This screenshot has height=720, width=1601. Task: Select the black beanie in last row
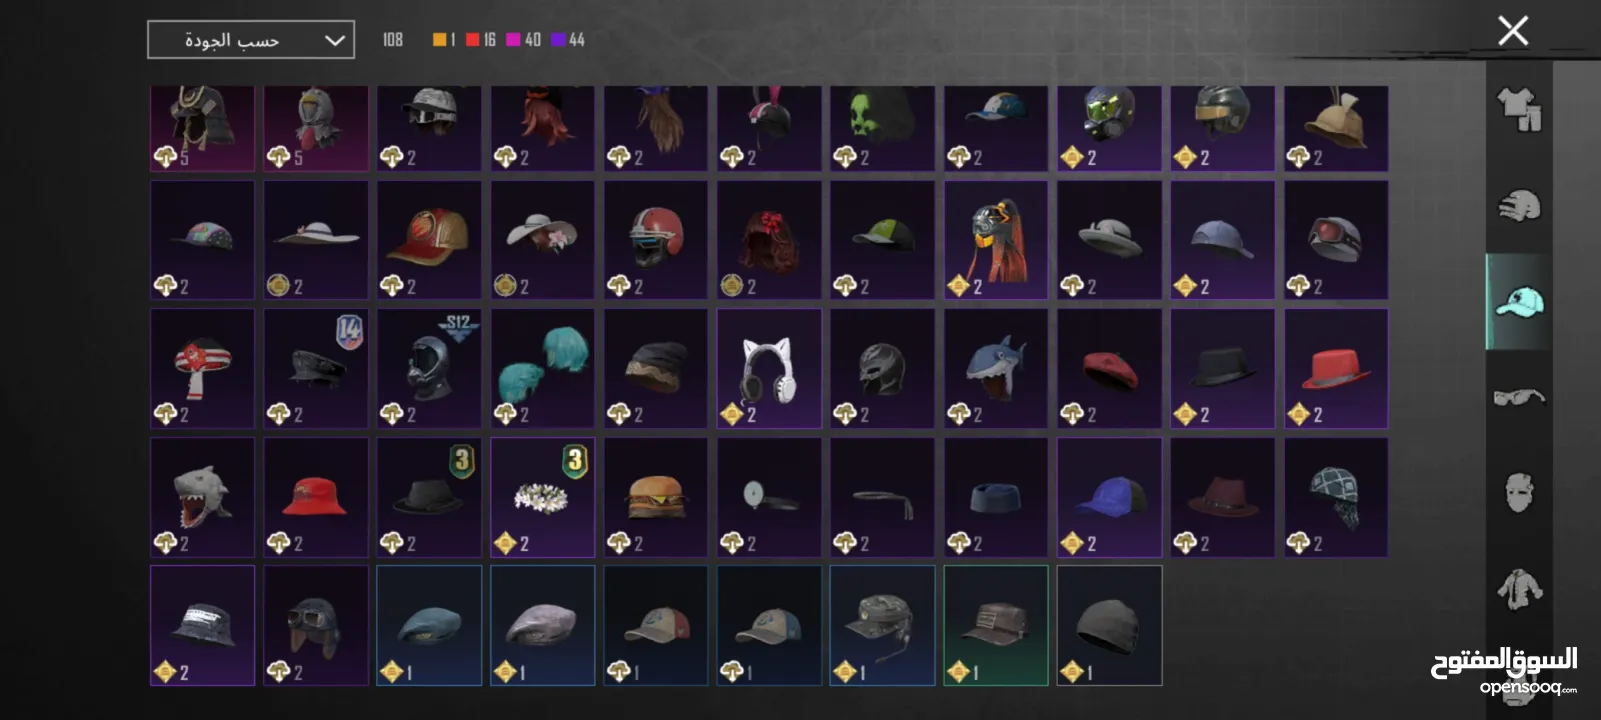tap(1109, 626)
